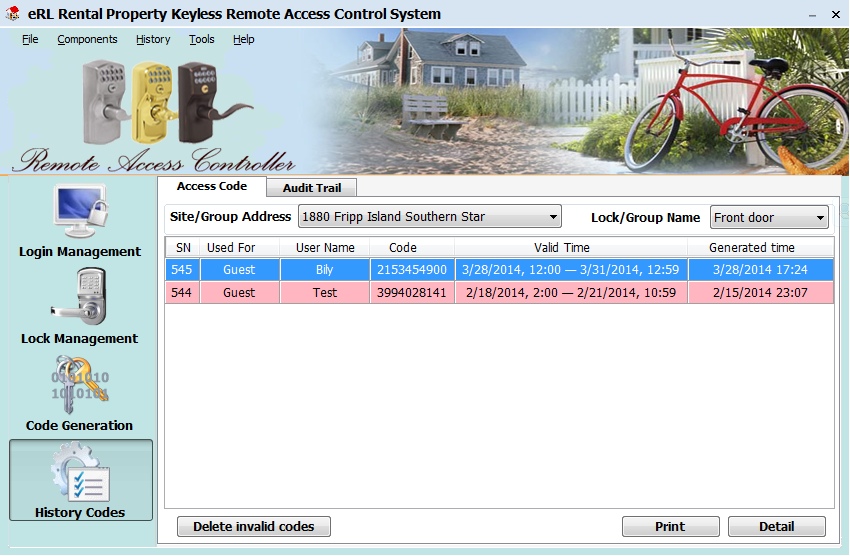850x556 pixels.
Task: Click the Login Management label
Action: [80, 251]
